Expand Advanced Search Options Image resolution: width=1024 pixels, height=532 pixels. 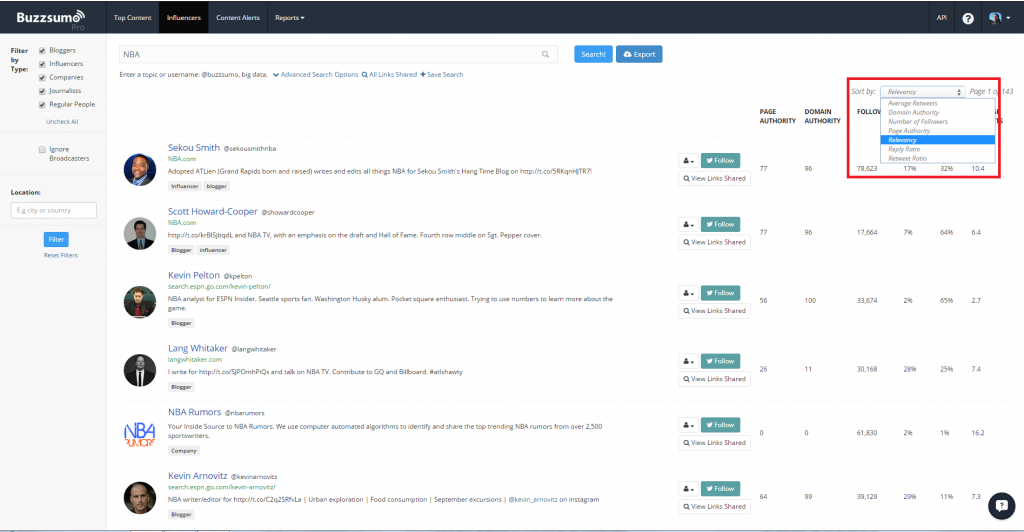[x=315, y=75]
